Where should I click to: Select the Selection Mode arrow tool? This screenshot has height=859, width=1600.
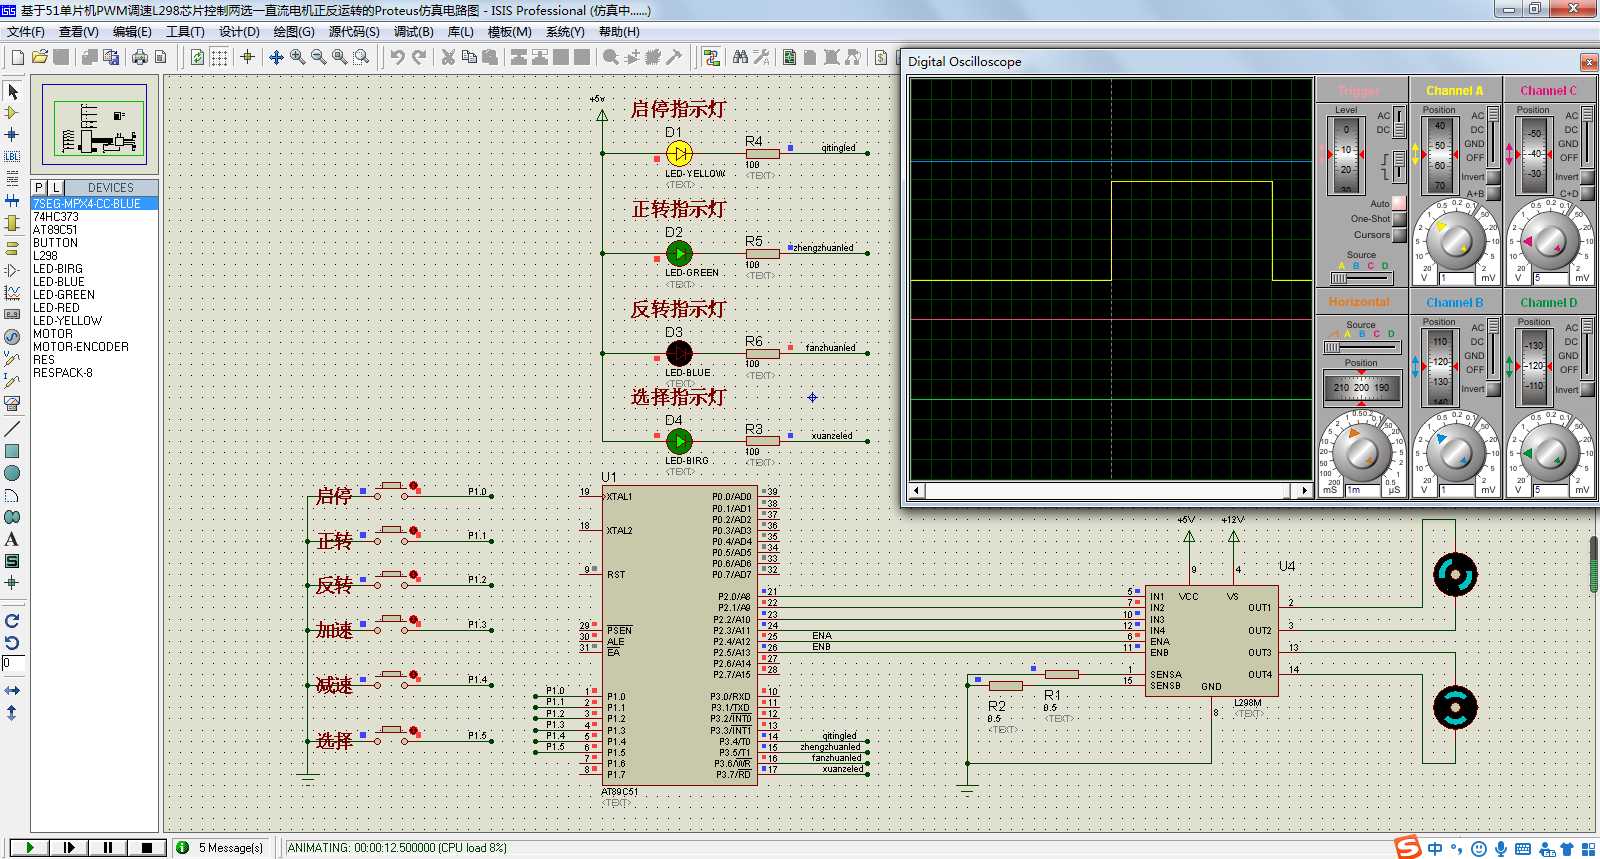pos(12,91)
